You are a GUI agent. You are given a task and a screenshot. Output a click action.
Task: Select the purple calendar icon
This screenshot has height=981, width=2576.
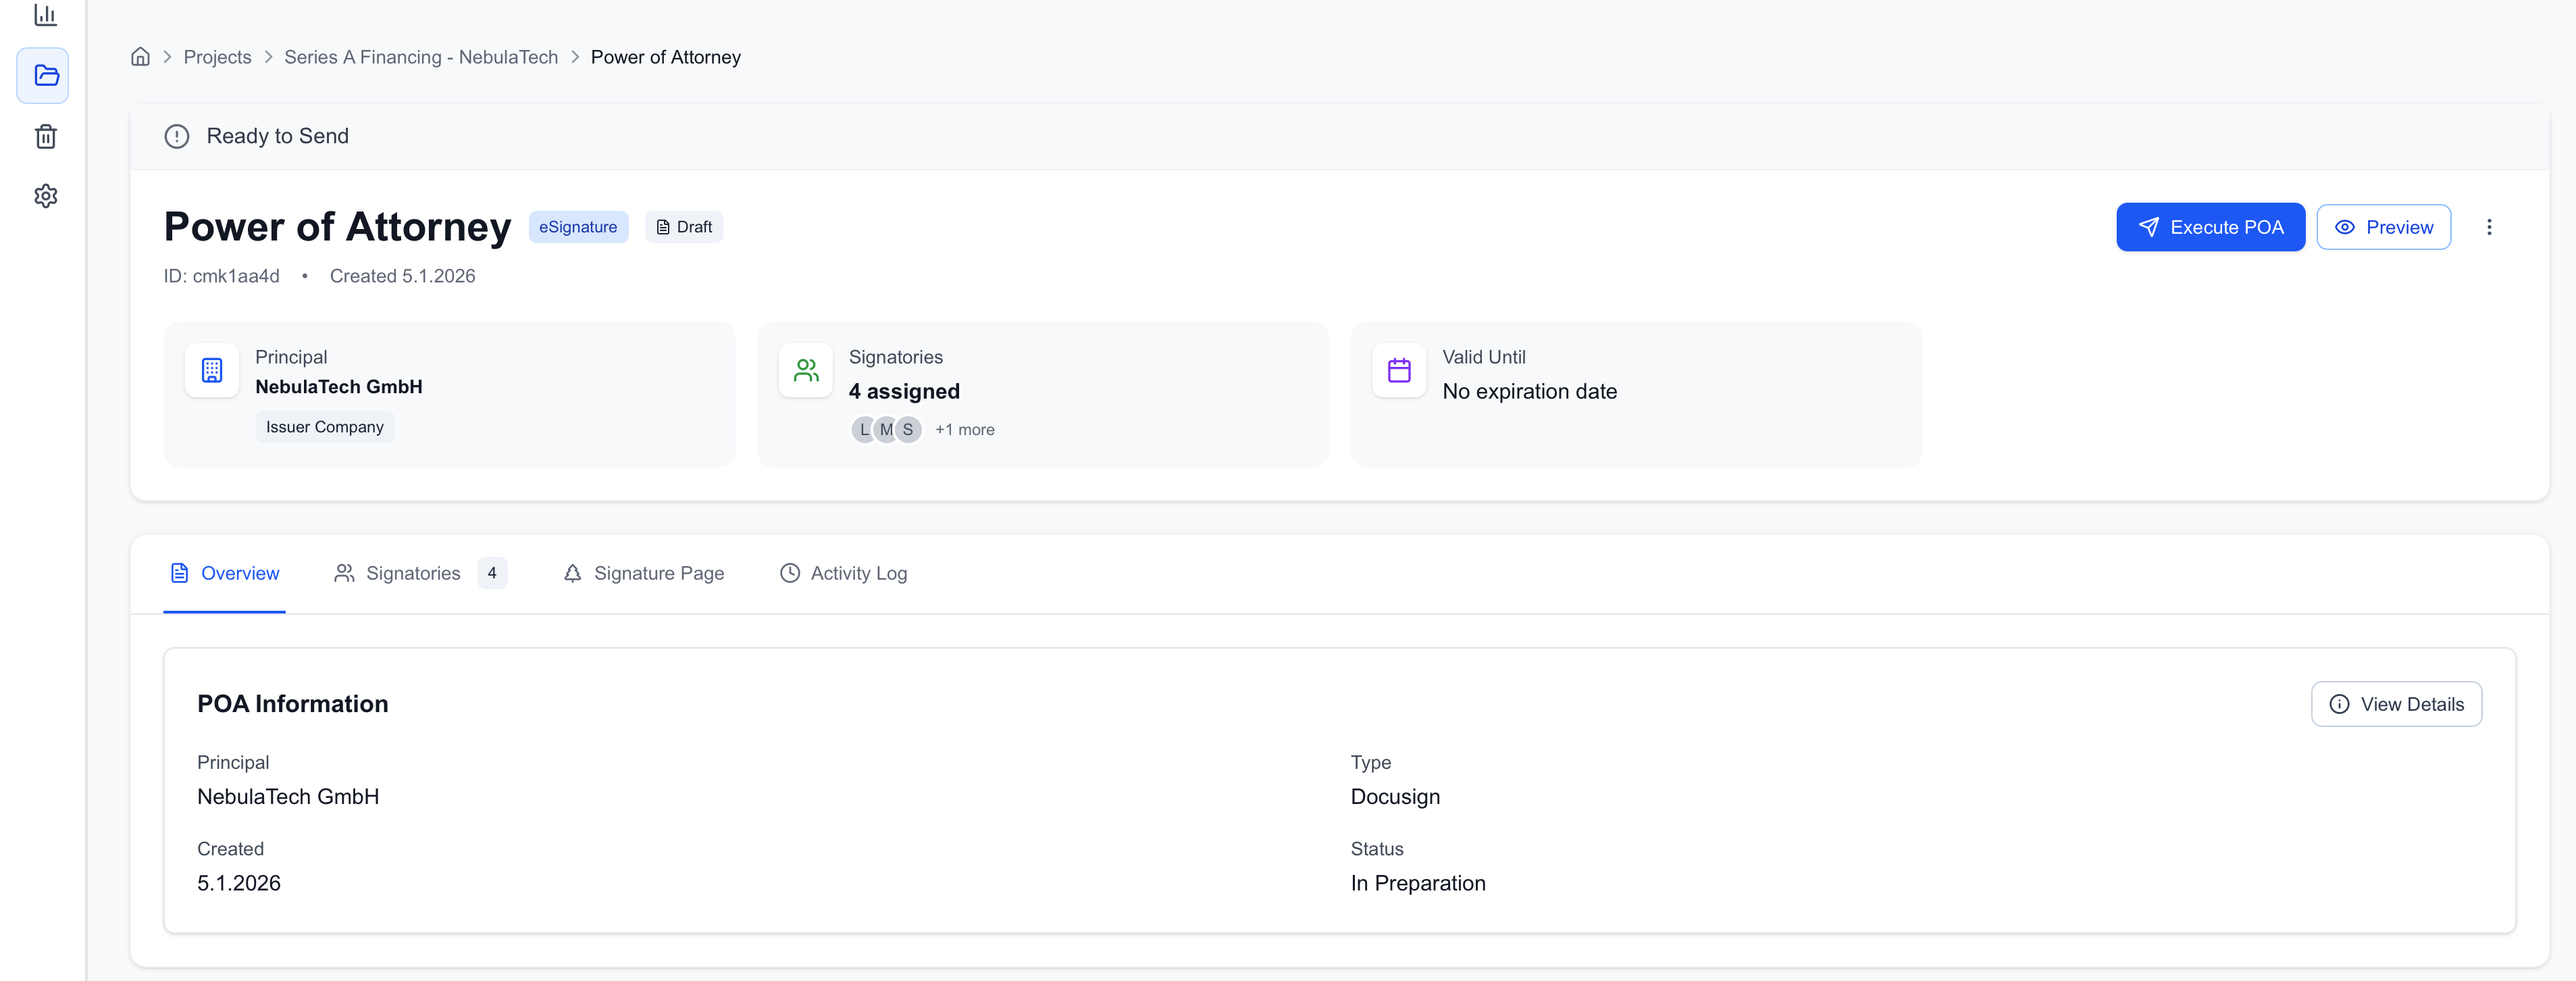point(1398,370)
